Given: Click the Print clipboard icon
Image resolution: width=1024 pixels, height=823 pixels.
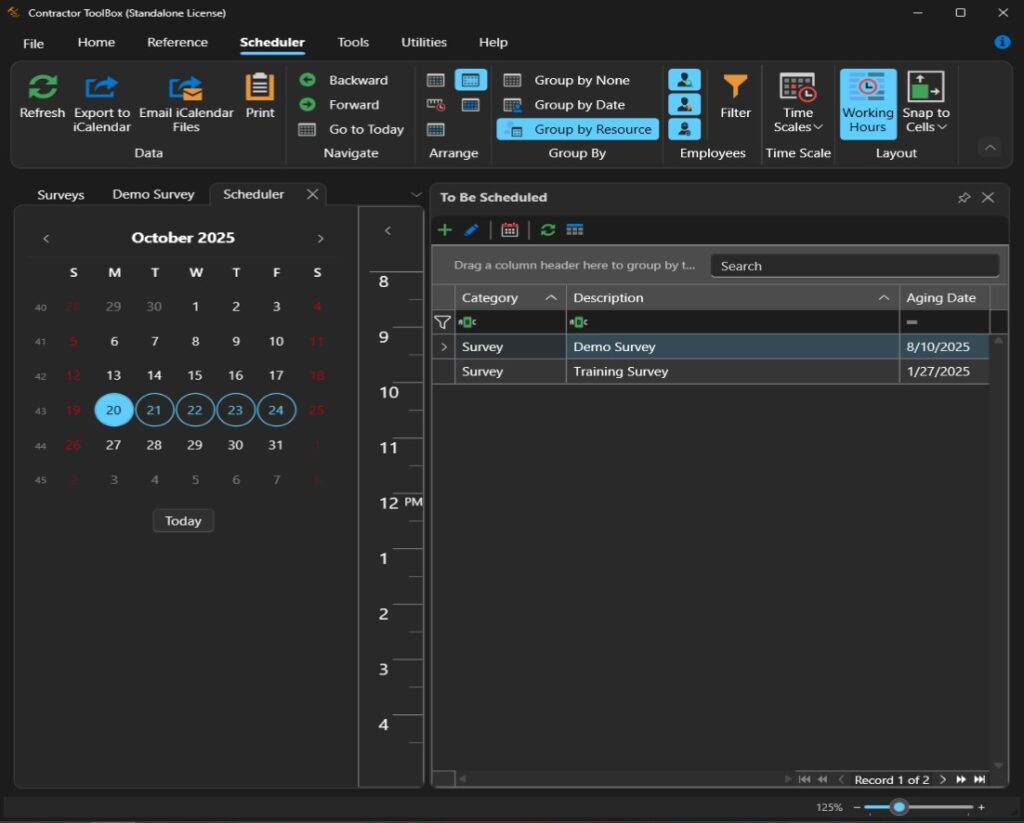Looking at the screenshot, I should point(260,88).
